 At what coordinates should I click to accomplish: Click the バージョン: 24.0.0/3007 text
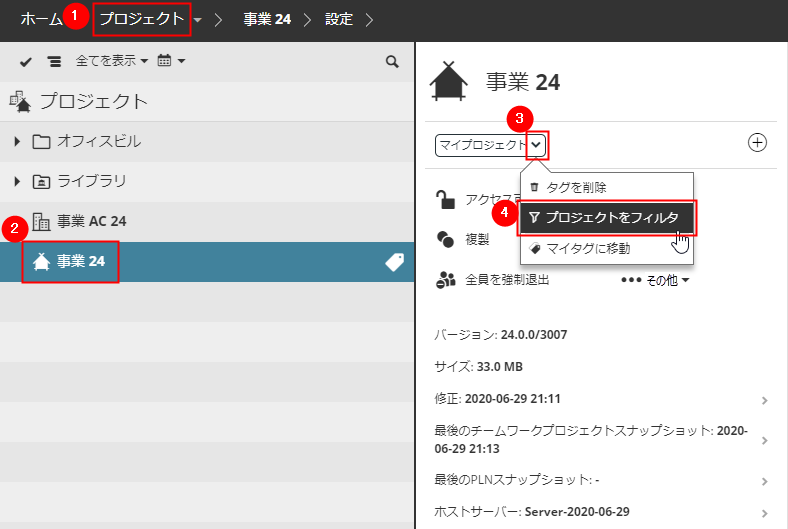[501, 335]
